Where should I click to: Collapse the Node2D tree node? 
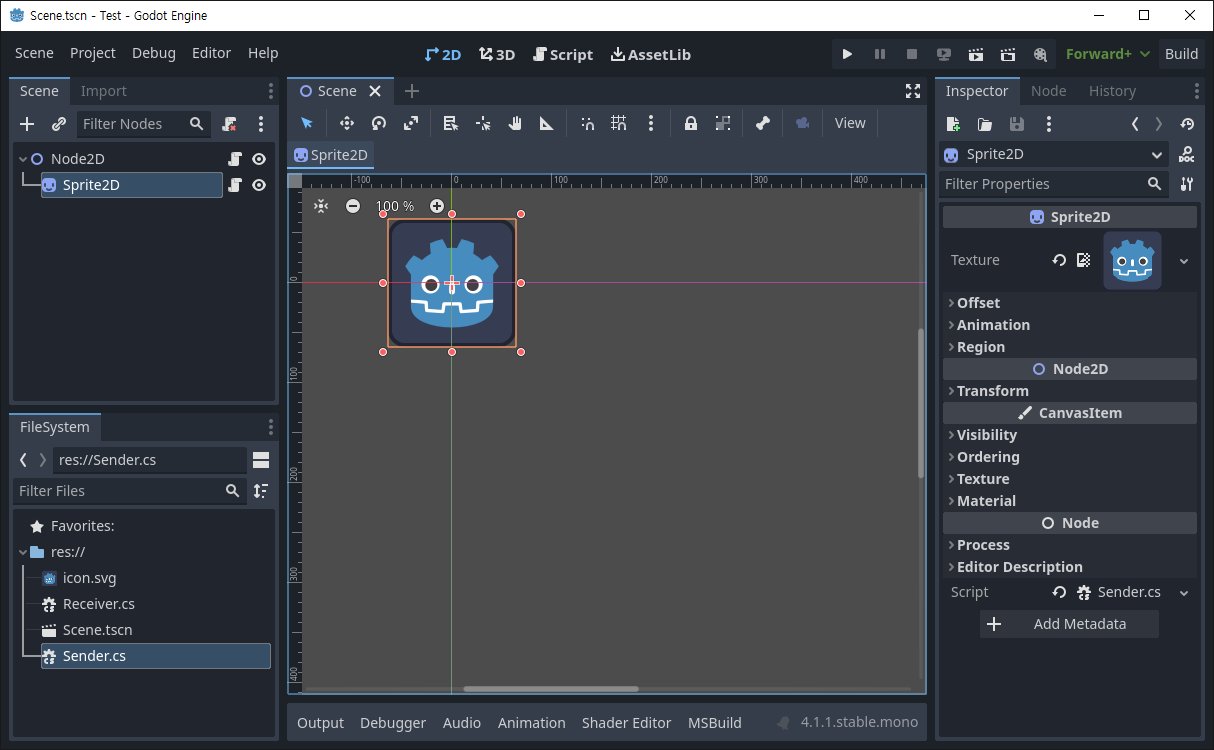point(22,159)
